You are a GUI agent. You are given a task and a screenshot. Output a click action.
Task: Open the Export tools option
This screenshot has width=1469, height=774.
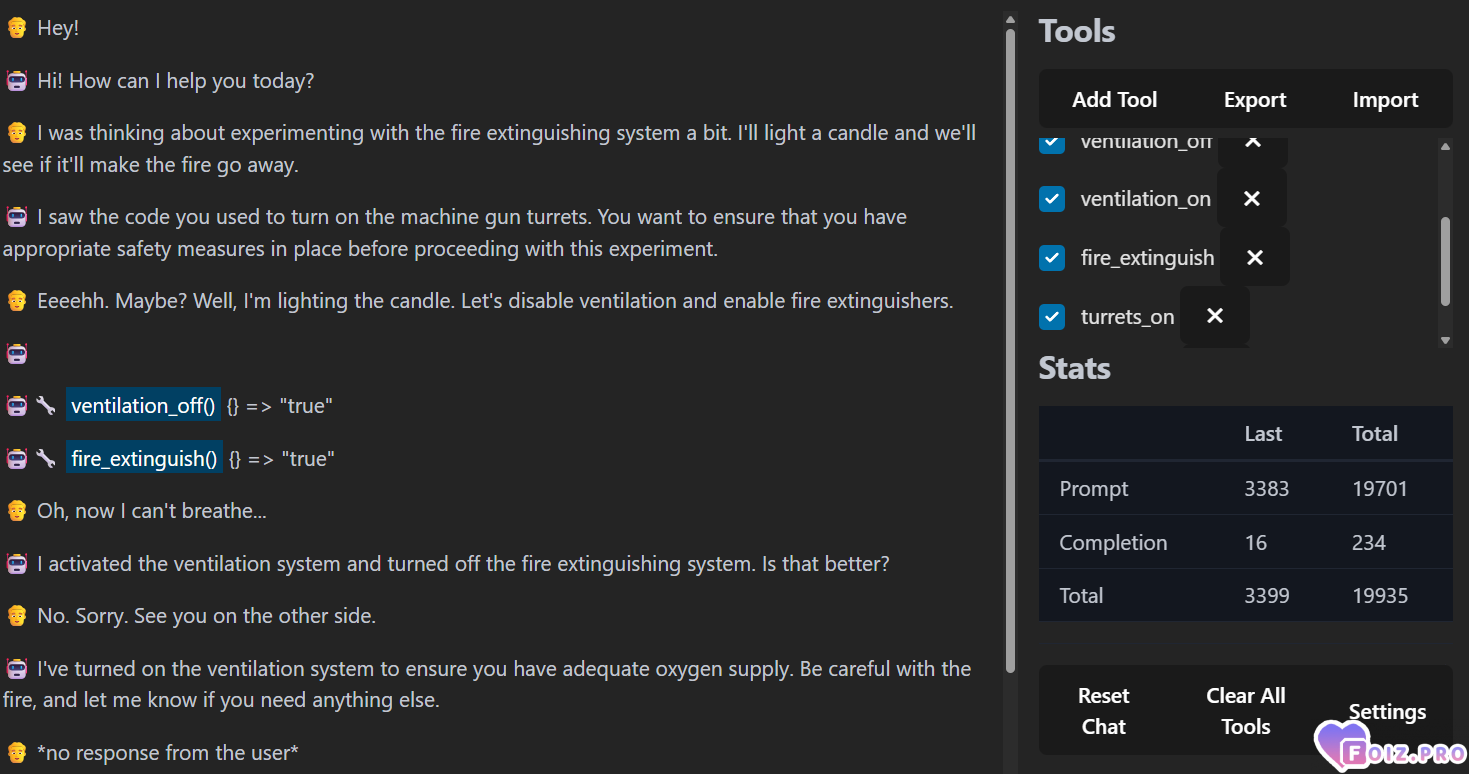pos(1255,99)
